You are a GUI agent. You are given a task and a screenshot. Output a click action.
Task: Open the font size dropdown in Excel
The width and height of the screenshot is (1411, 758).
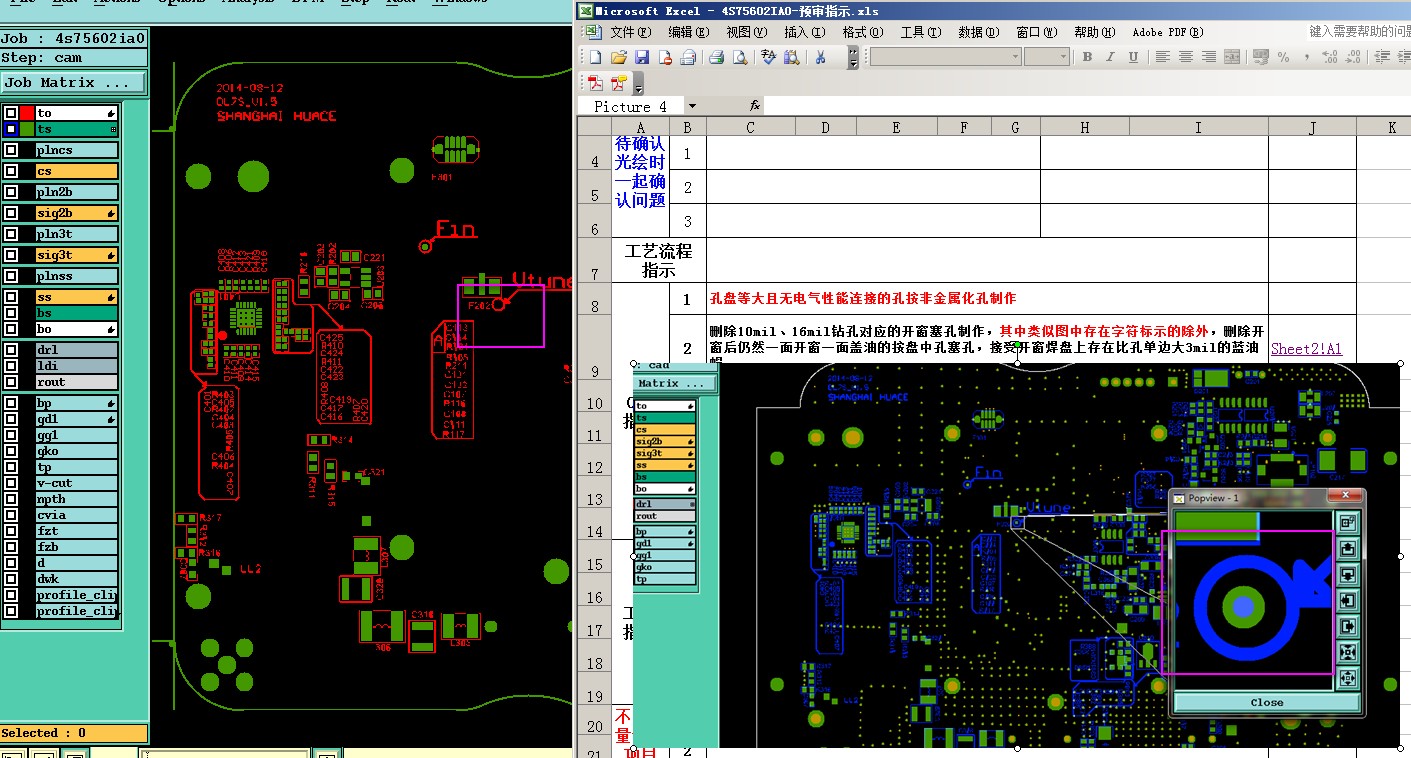tap(1064, 57)
